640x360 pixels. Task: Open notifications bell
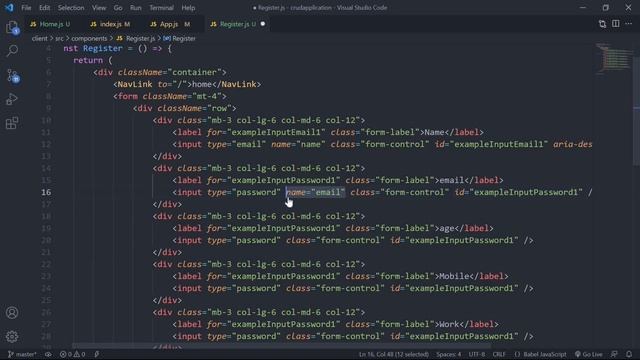click(x=629, y=354)
